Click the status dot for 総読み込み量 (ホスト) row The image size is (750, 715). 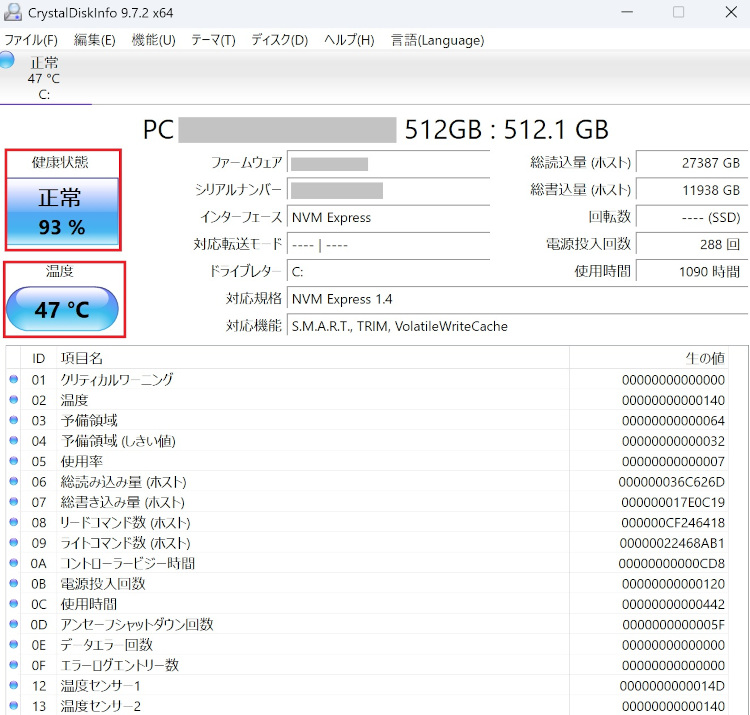point(13,481)
